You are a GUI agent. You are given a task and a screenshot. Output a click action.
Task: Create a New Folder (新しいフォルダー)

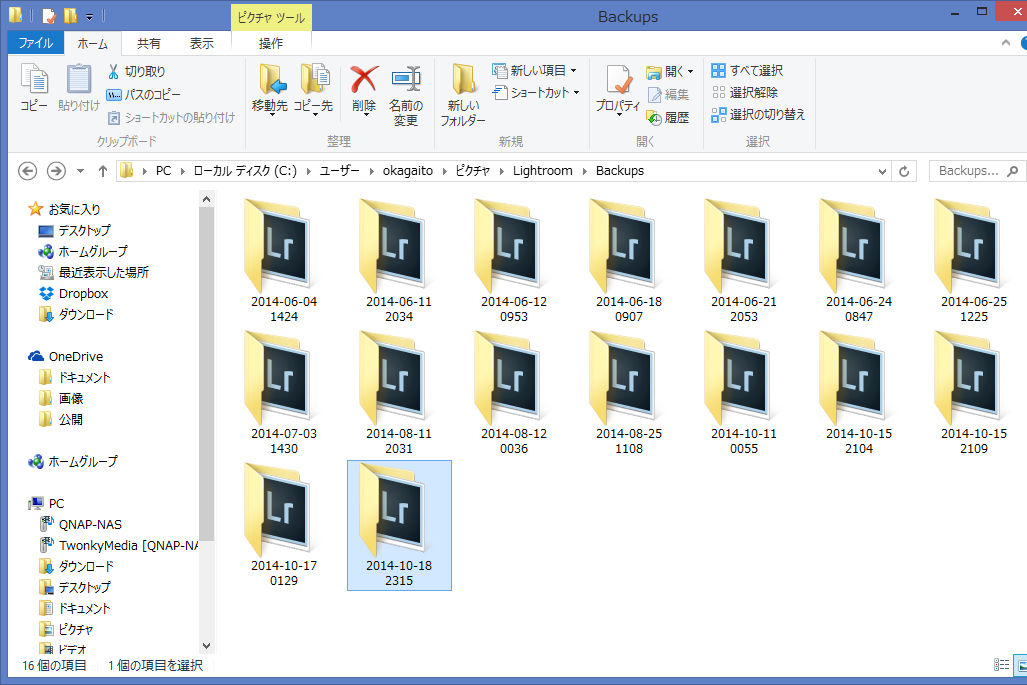(x=463, y=95)
